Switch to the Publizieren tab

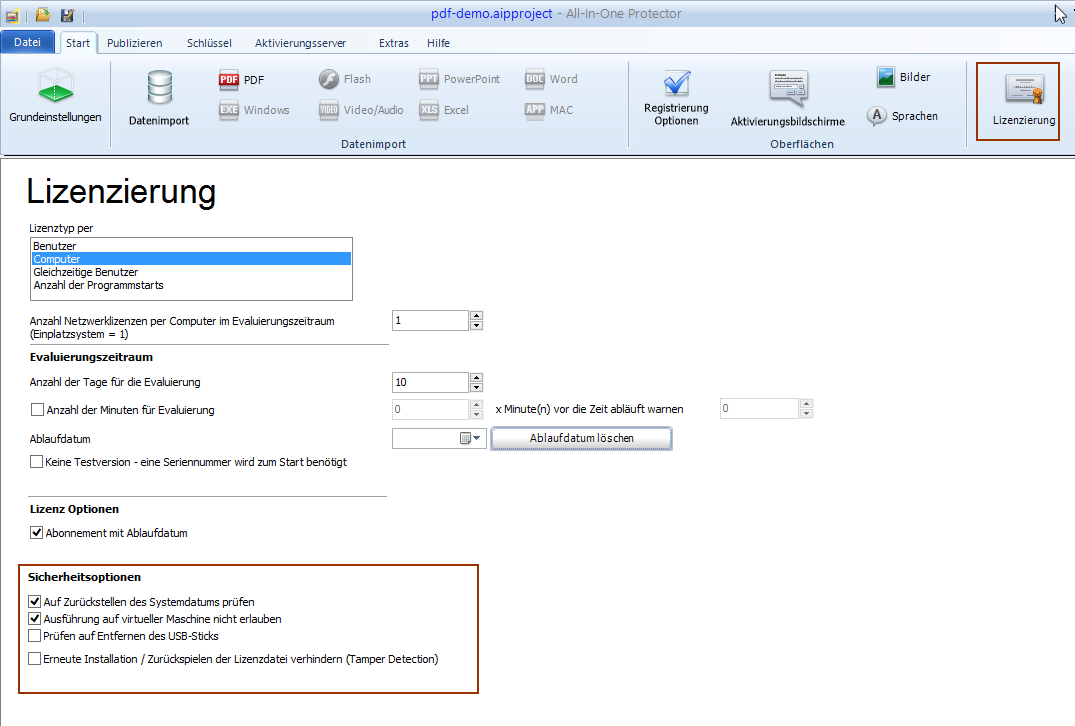click(134, 43)
